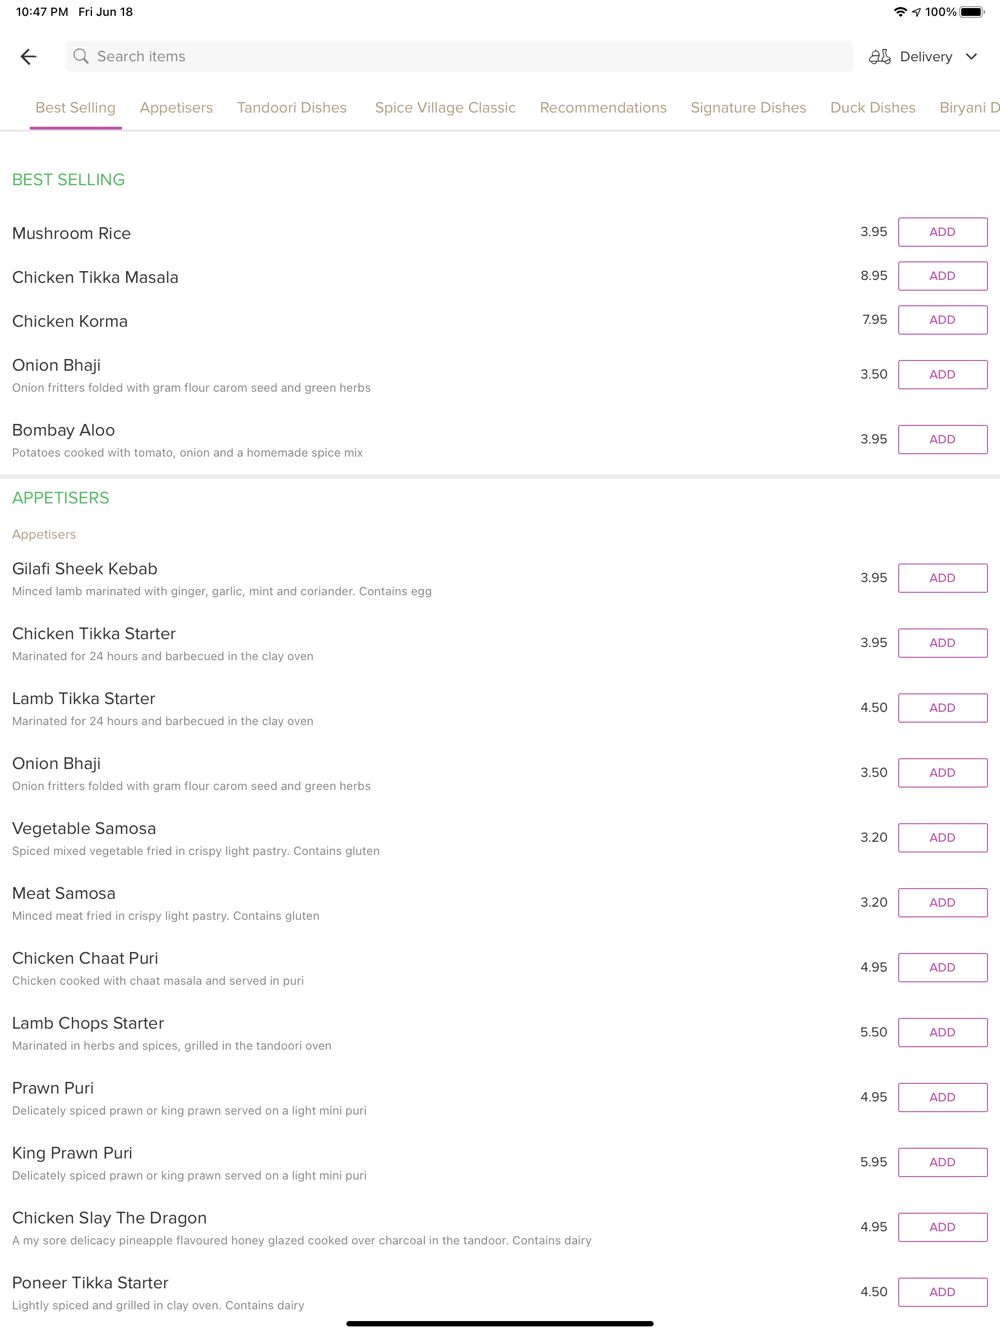Add Vegetable Samosa to basket
The image size is (1000, 1334).
coord(942,838)
